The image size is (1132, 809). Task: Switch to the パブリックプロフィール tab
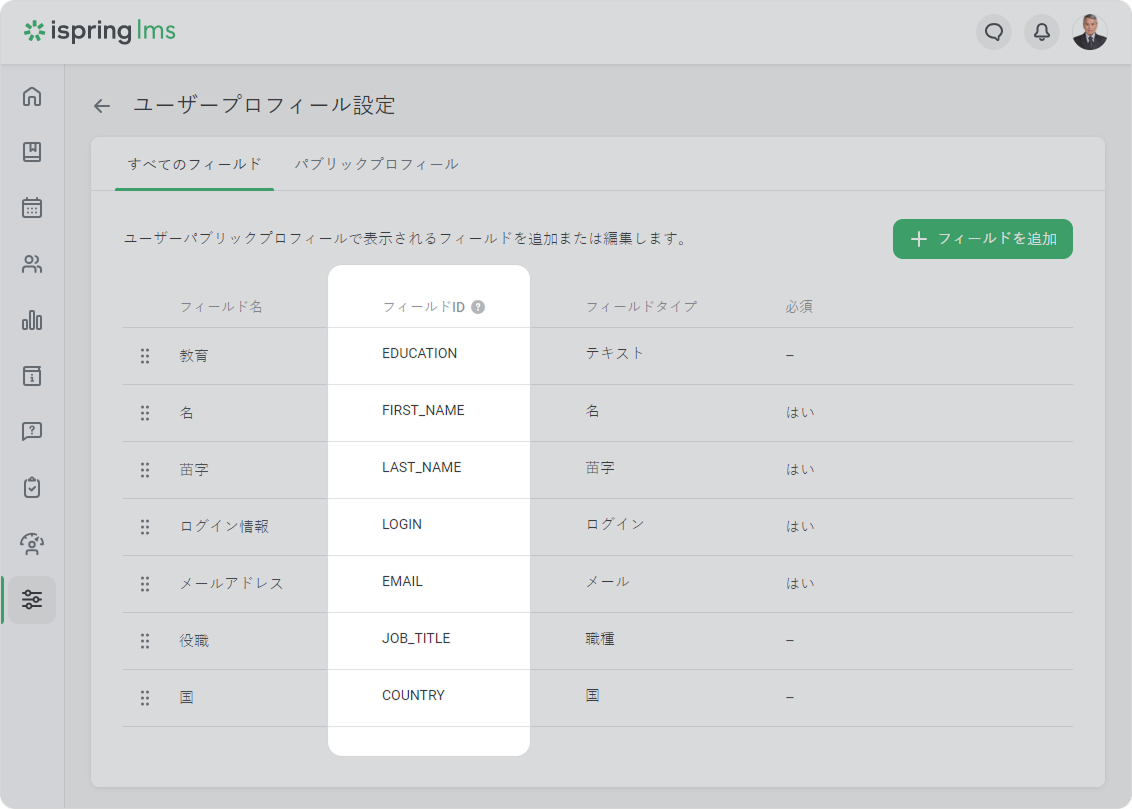[376, 164]
